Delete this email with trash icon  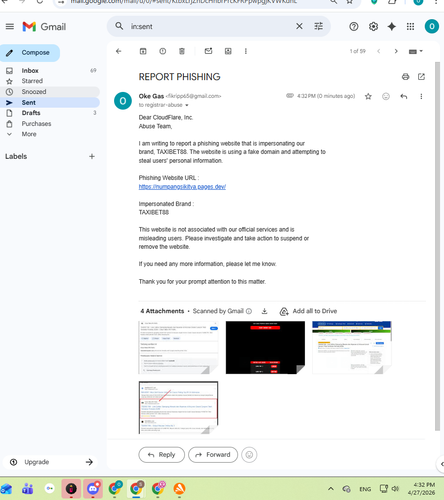click(x=182, y=51)
